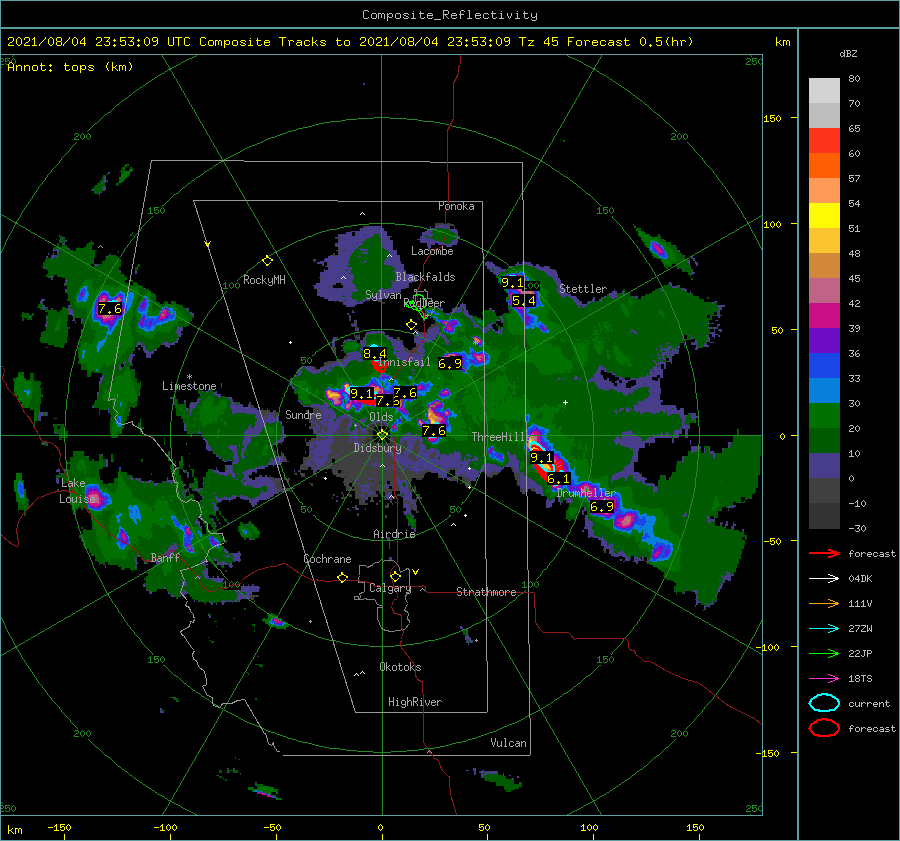Select the magenta 18TS track arrow
This screenshot has width=900, height=841.
tap(824, 679)
